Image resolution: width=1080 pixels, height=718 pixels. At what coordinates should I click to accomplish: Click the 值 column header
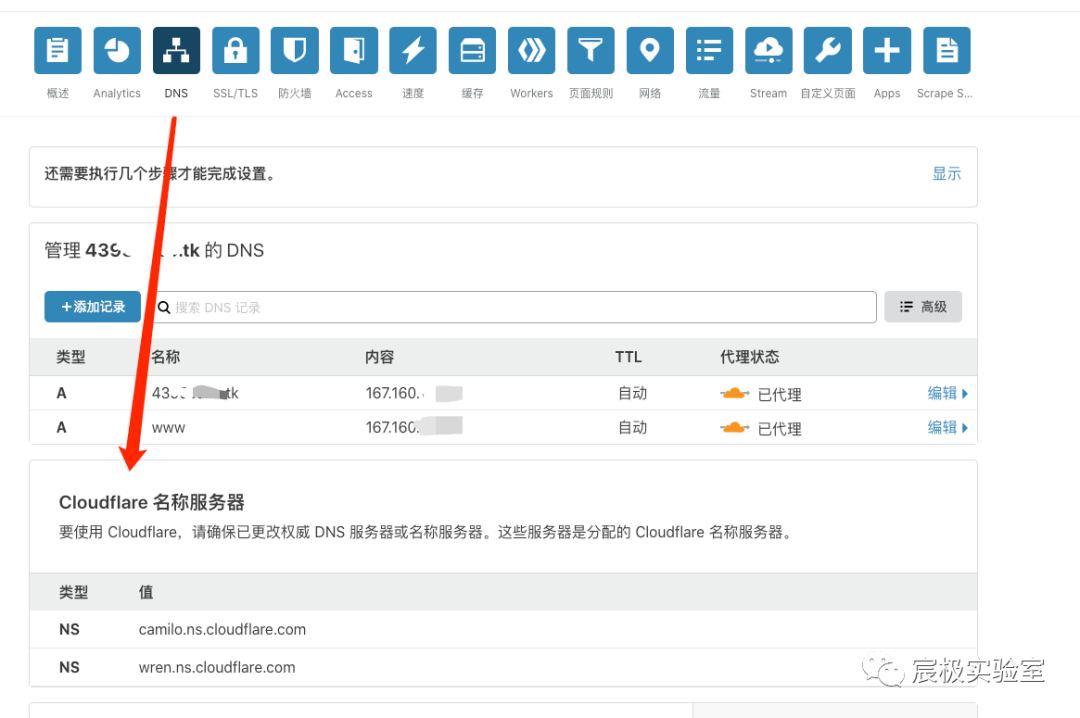(146, 592)
